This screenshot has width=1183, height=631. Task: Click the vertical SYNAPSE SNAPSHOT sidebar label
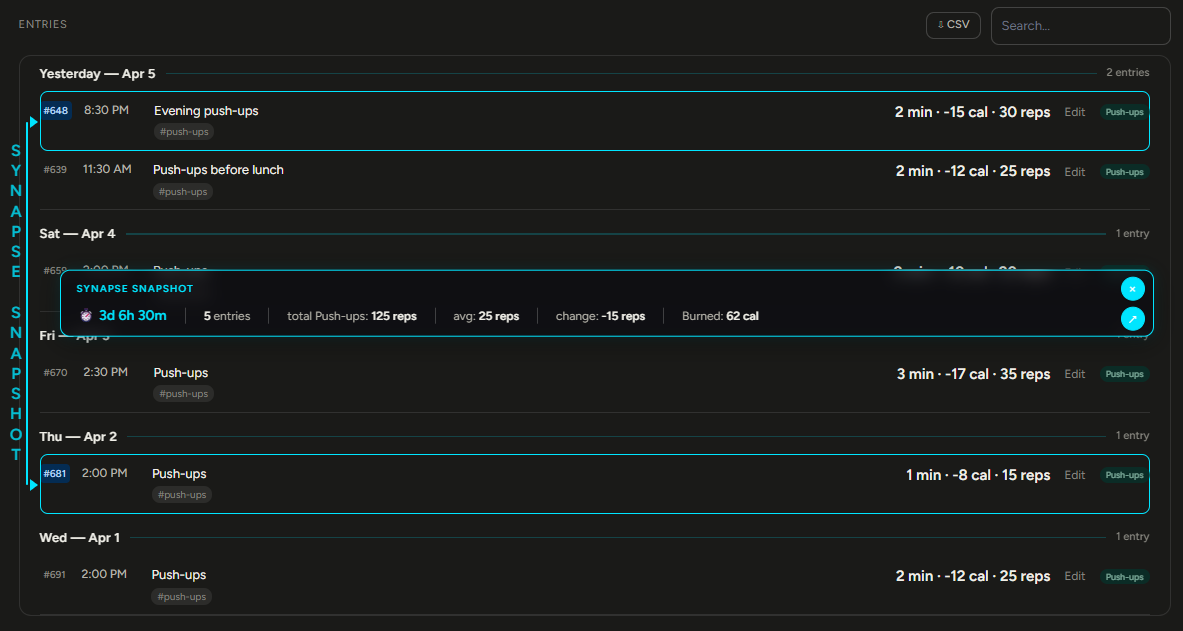click(15, 300)
